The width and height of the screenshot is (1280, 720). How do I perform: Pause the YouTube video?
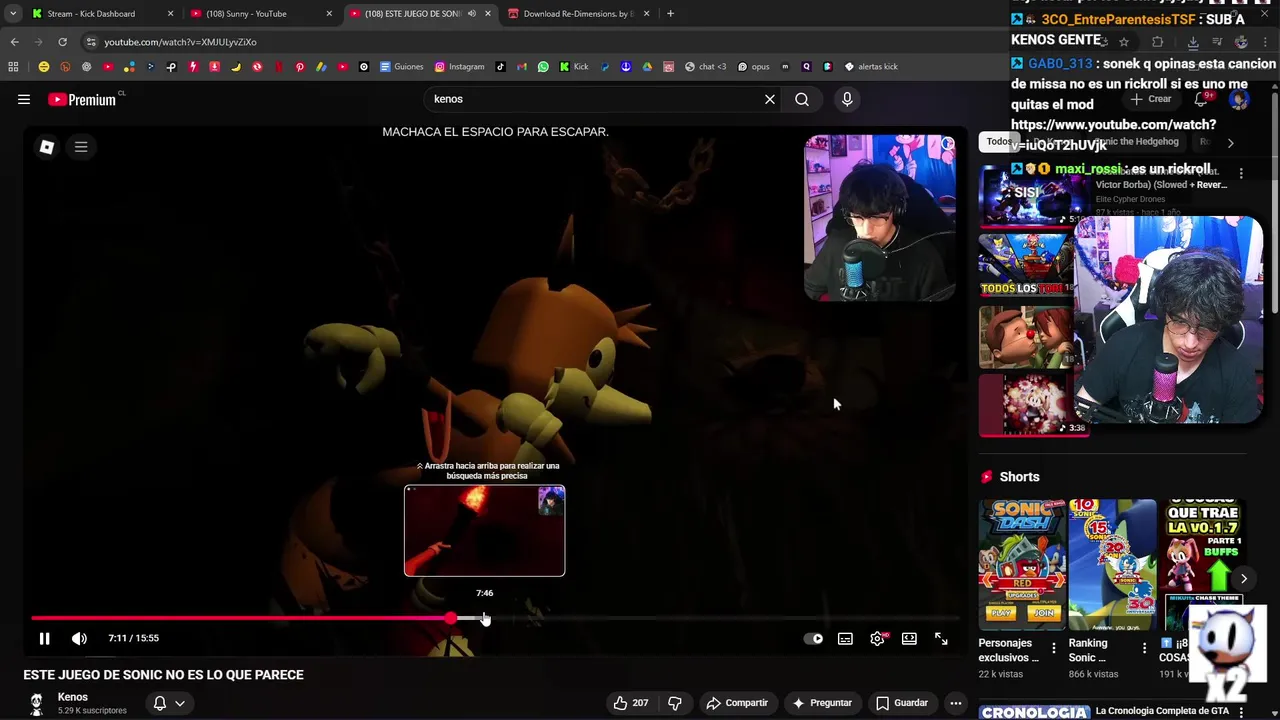pos(44,638)
